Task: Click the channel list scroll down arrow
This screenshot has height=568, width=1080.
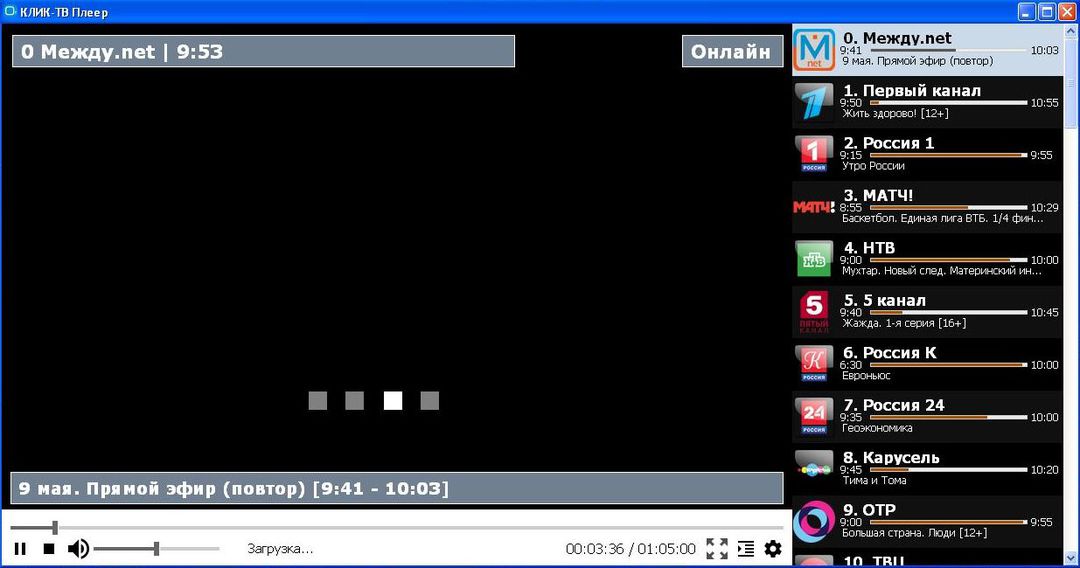Action: 1071,558
